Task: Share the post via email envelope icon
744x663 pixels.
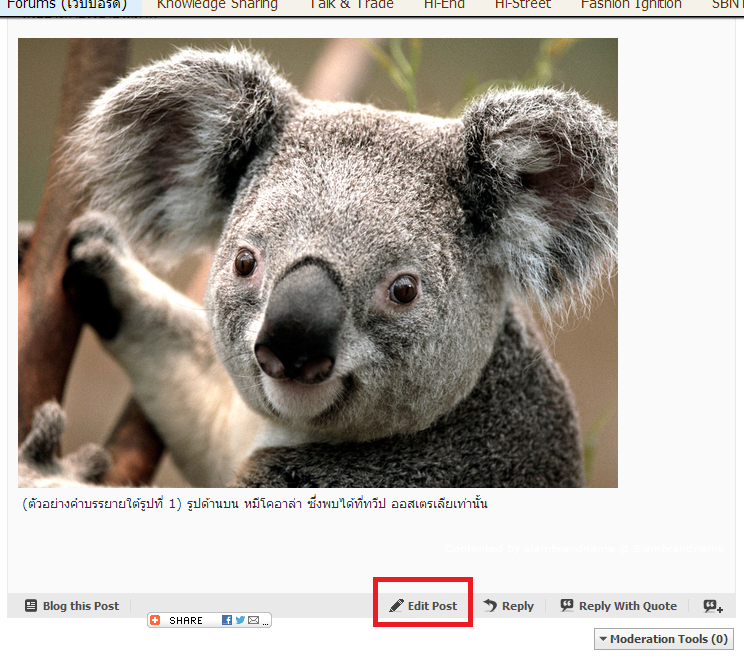Action: pos(253,621)
